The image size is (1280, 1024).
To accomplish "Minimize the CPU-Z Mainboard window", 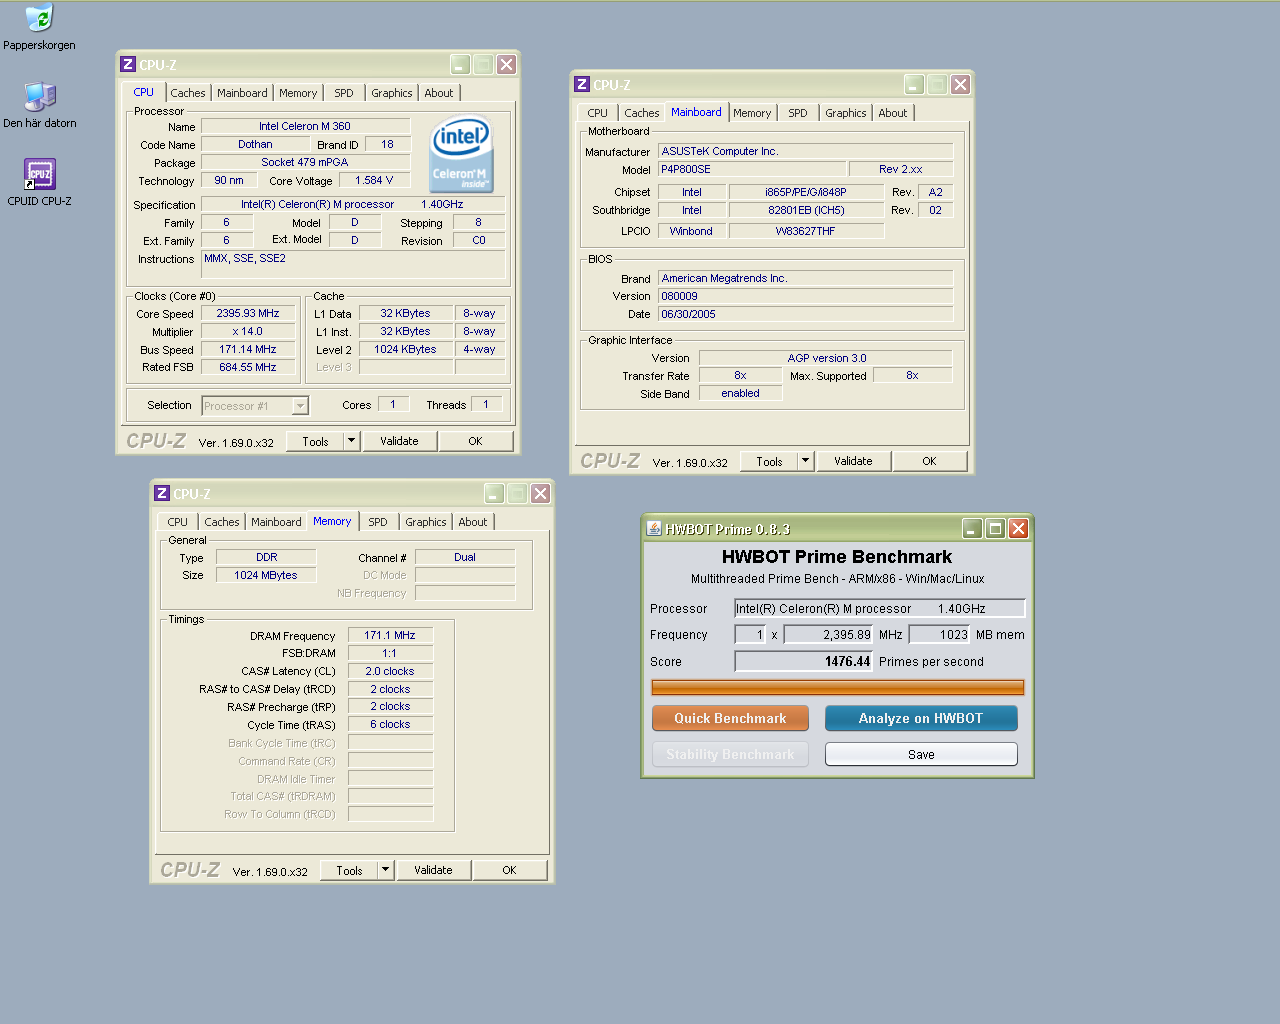I will (914, 84).
